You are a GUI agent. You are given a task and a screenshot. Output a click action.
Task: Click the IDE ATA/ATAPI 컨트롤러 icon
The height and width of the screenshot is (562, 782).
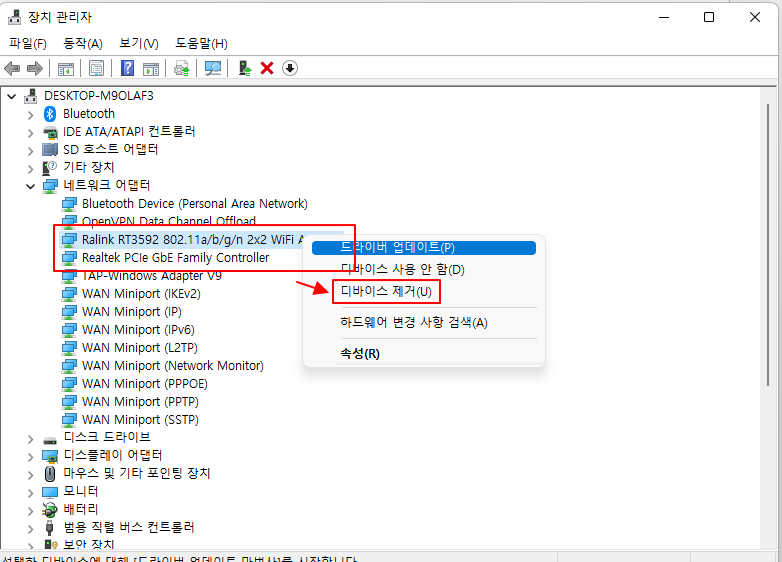point(50,132)
